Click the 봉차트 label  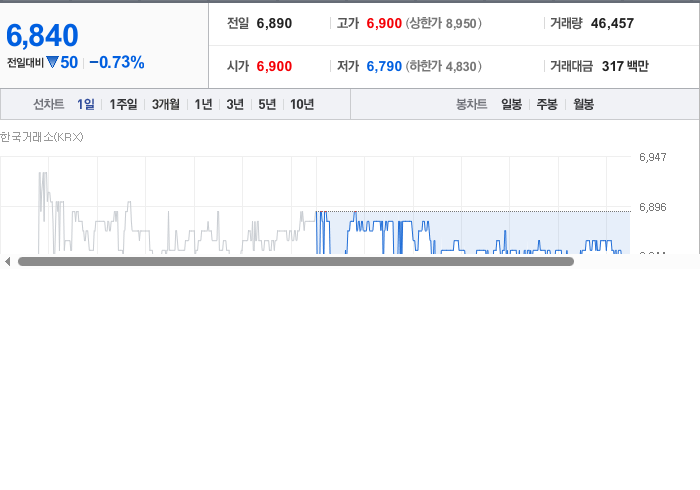pyautogui.click(x=471, y=104)
